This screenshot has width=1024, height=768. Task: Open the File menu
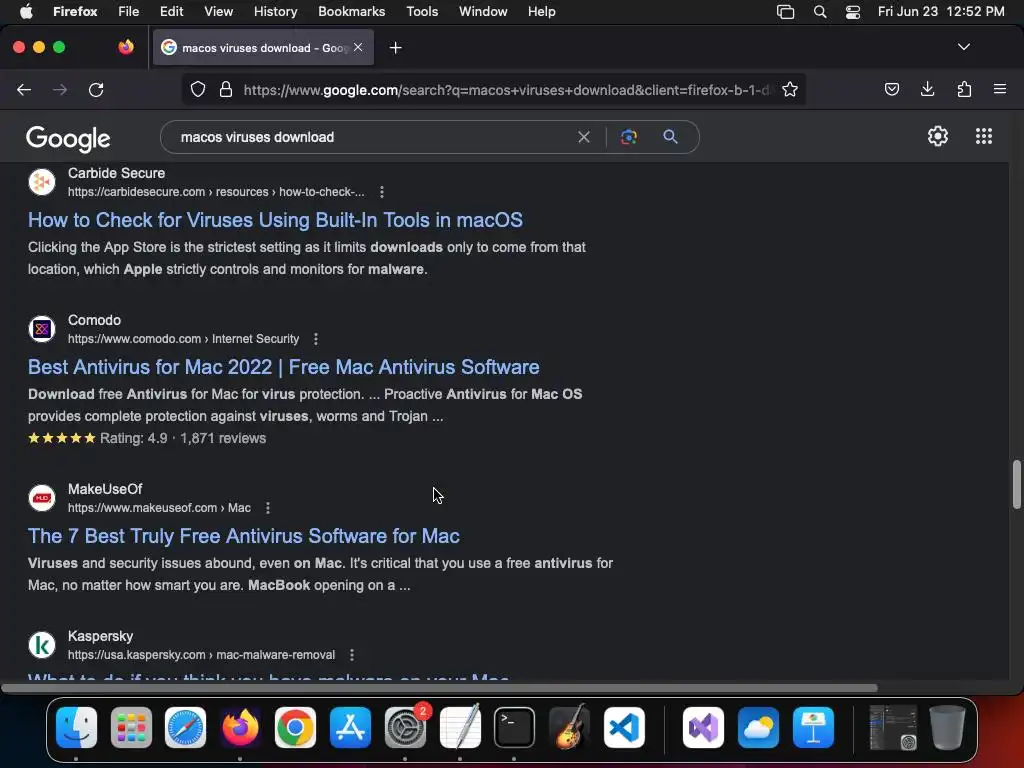[x=128, y=12]
